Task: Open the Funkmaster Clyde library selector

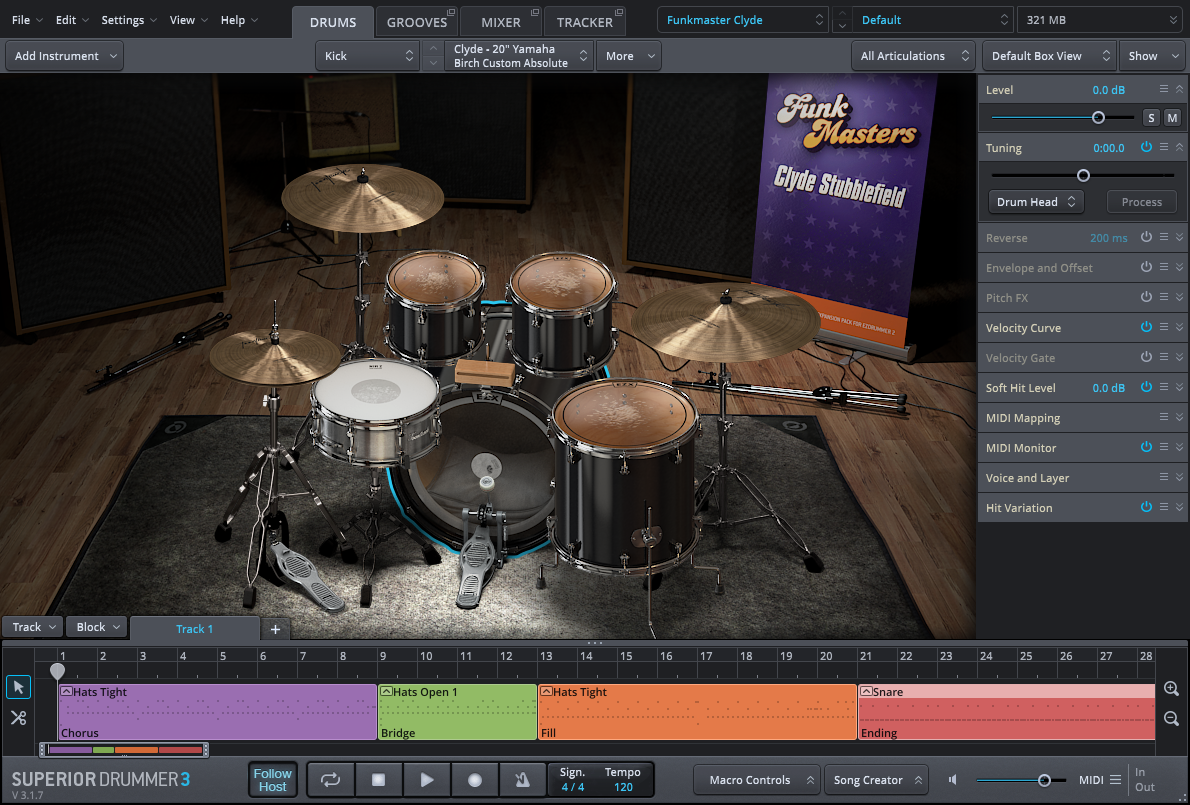Action: point(742,20)
